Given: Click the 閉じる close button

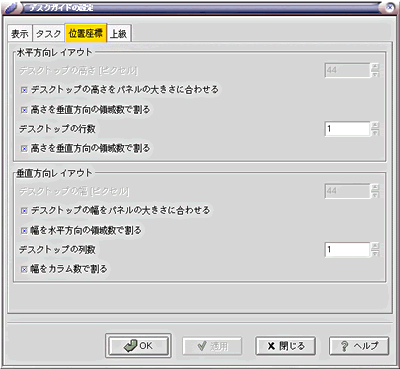Looking at the screenshot, I should [285, 346].
